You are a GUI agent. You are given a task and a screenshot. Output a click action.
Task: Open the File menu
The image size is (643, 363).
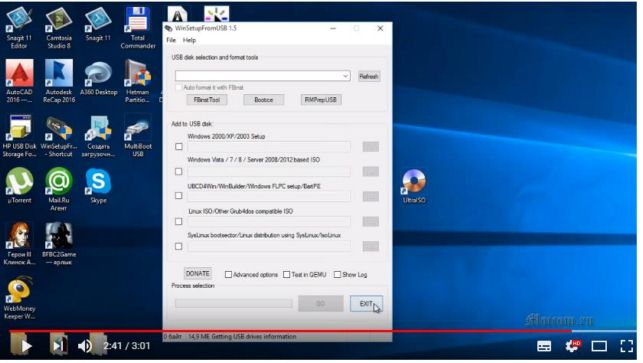(x=171, y=40)
